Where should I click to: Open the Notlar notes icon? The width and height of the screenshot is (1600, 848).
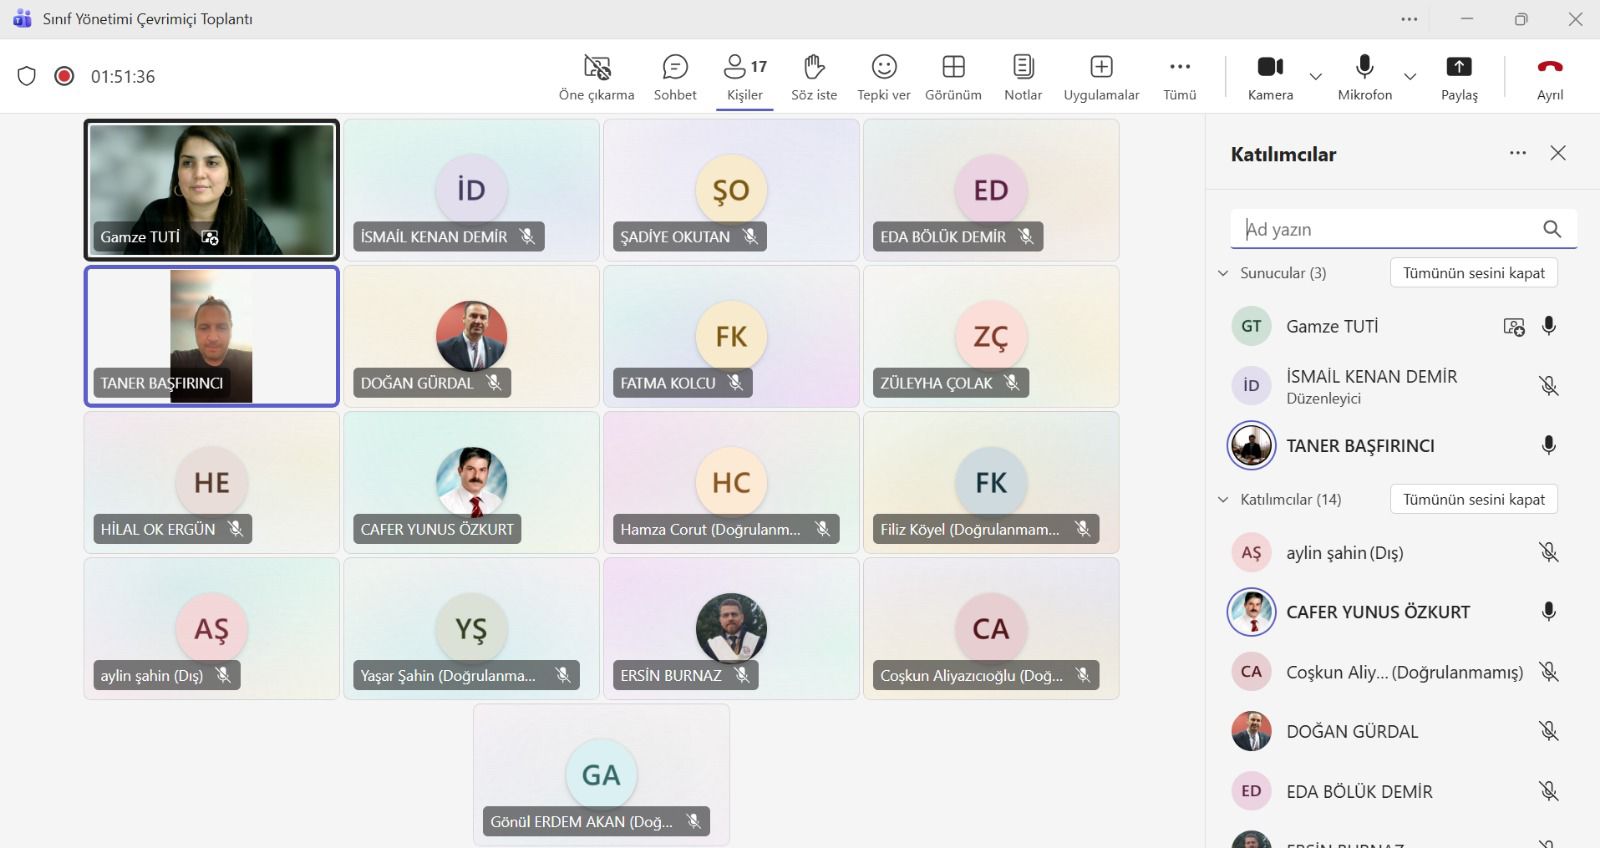[x=1023, y=68]
